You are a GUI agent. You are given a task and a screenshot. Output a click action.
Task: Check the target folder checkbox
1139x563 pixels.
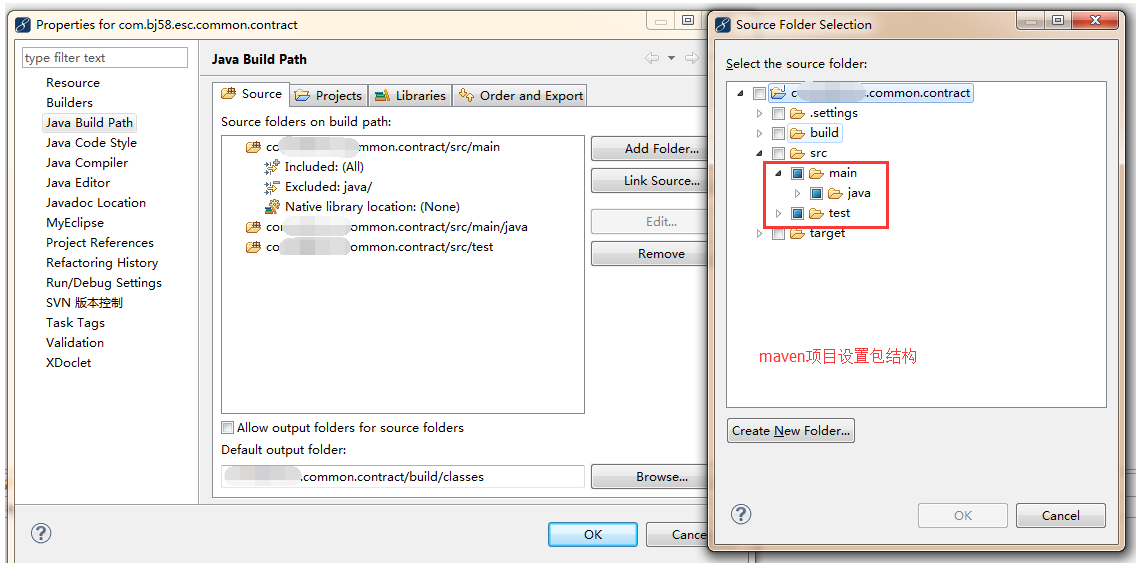(778, 233)
